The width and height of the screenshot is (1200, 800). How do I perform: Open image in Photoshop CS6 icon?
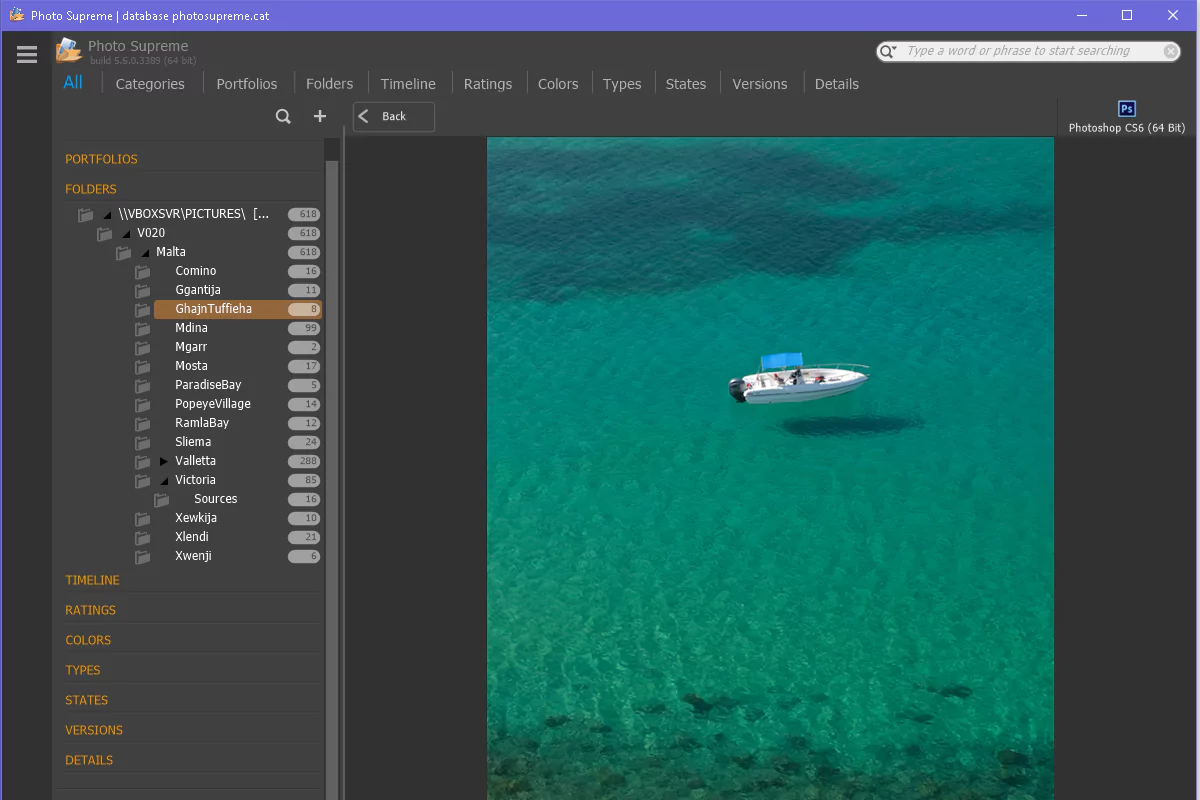(x=1126, y=110)
